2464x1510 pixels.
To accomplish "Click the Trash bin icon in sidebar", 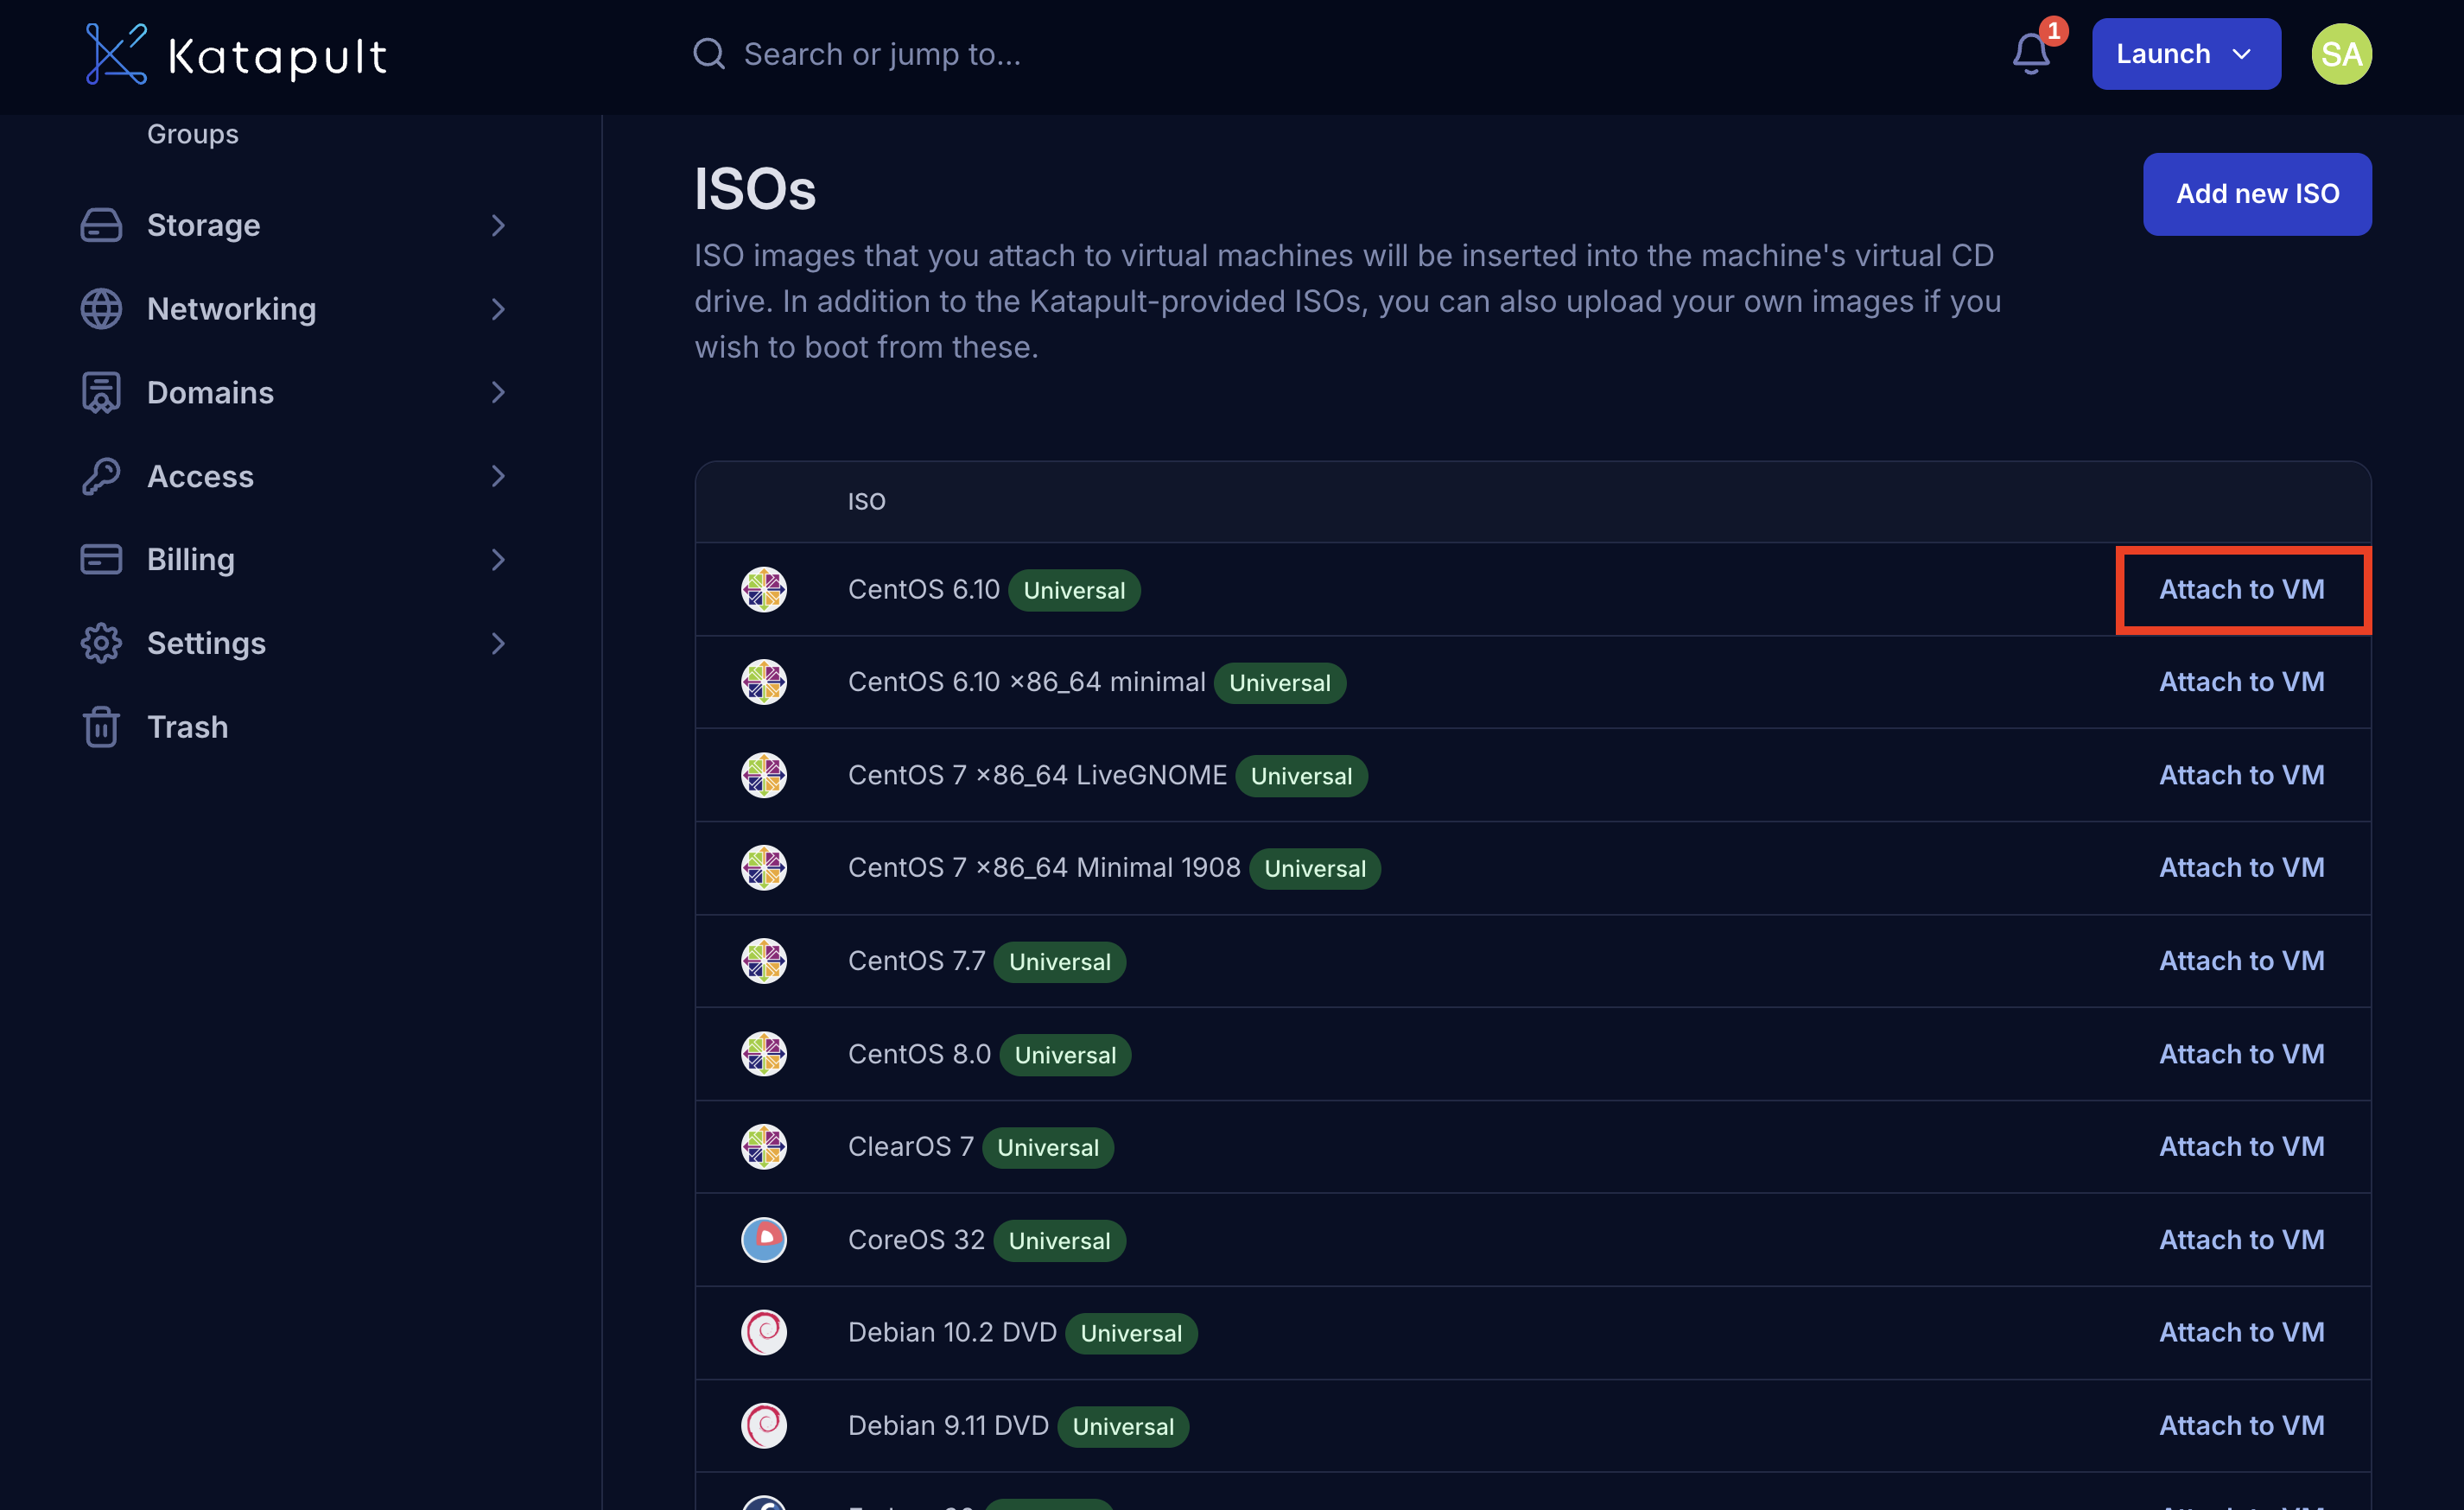I will point(101,727).
